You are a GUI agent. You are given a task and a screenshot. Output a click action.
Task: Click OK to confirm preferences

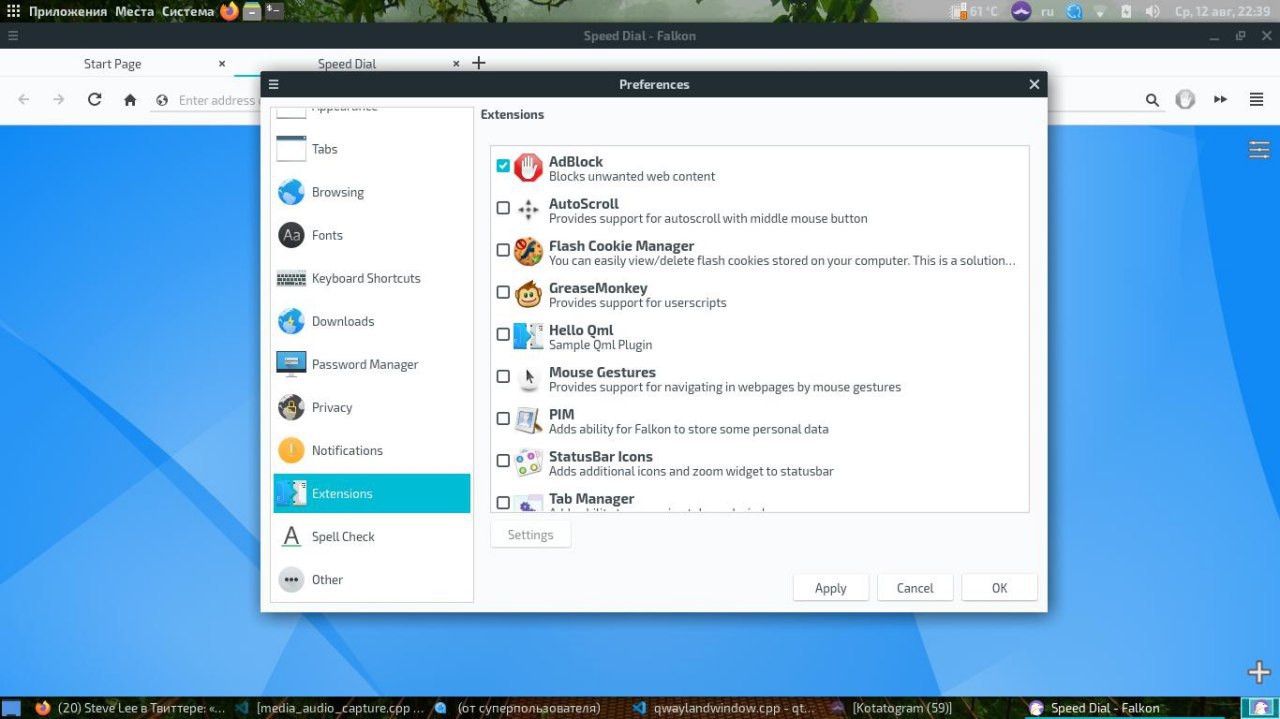click(999, 588)
